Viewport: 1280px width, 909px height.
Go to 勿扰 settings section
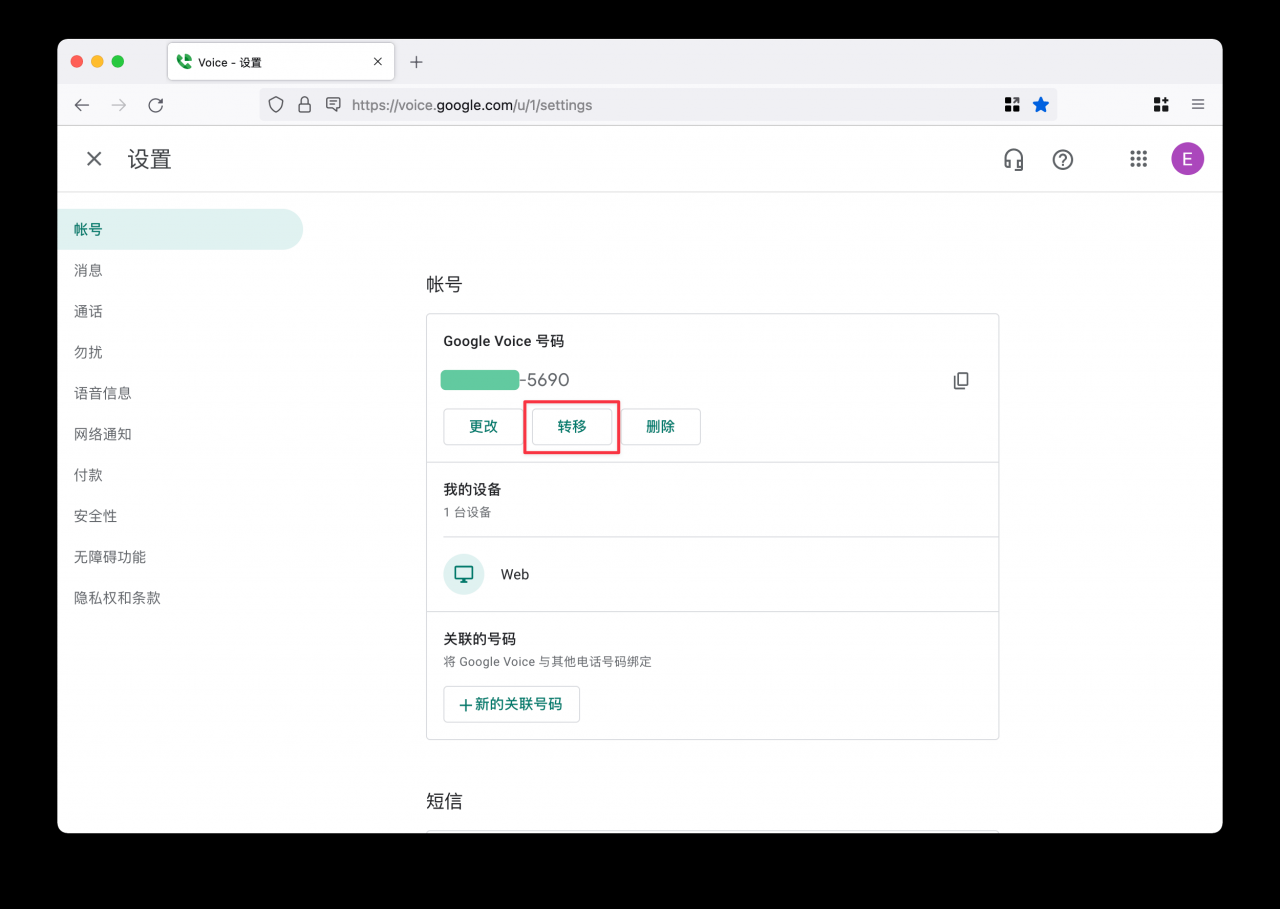[88, 353]
